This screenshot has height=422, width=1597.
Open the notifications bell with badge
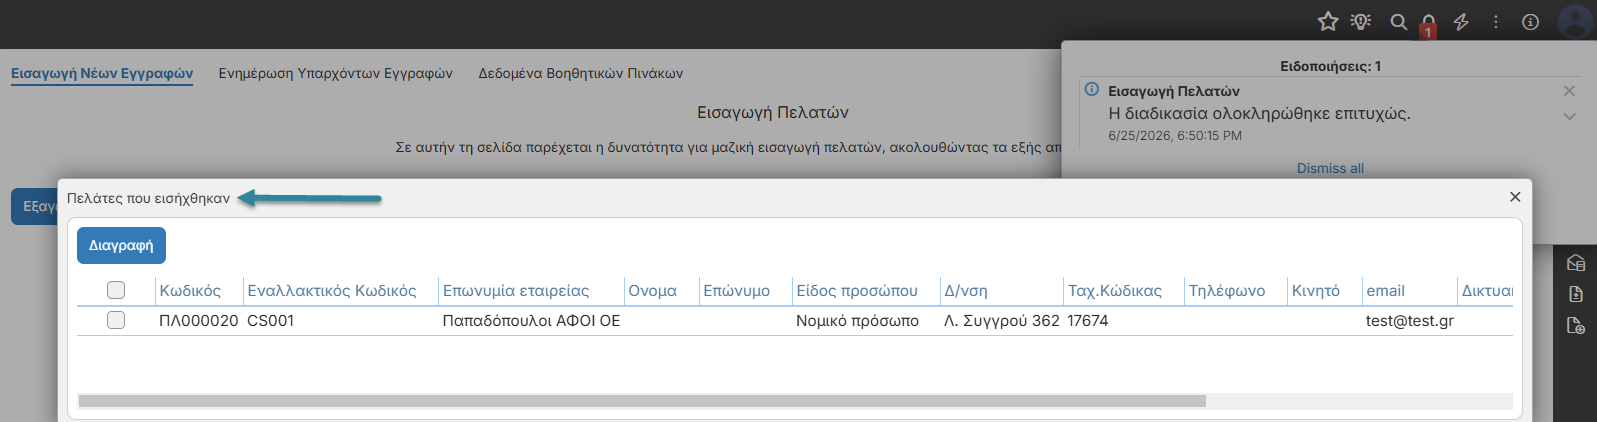tap(1429, 24)
